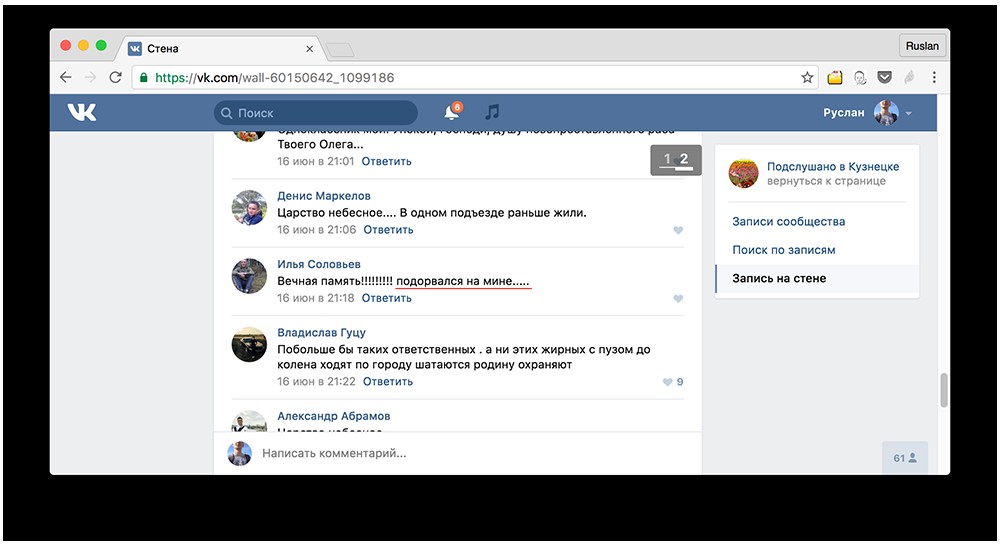Click Ответить under Илья Соловьев's comment
The width and height of the screenshot is (1000, 546).
[x=386, y=298]
